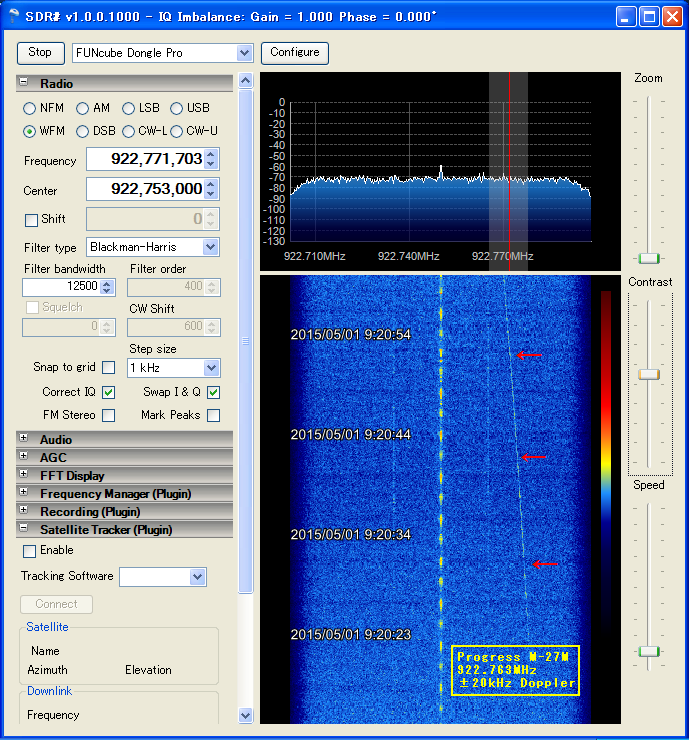
Task: Click the SDR# window maximize icon
Action: click(649, 17)
